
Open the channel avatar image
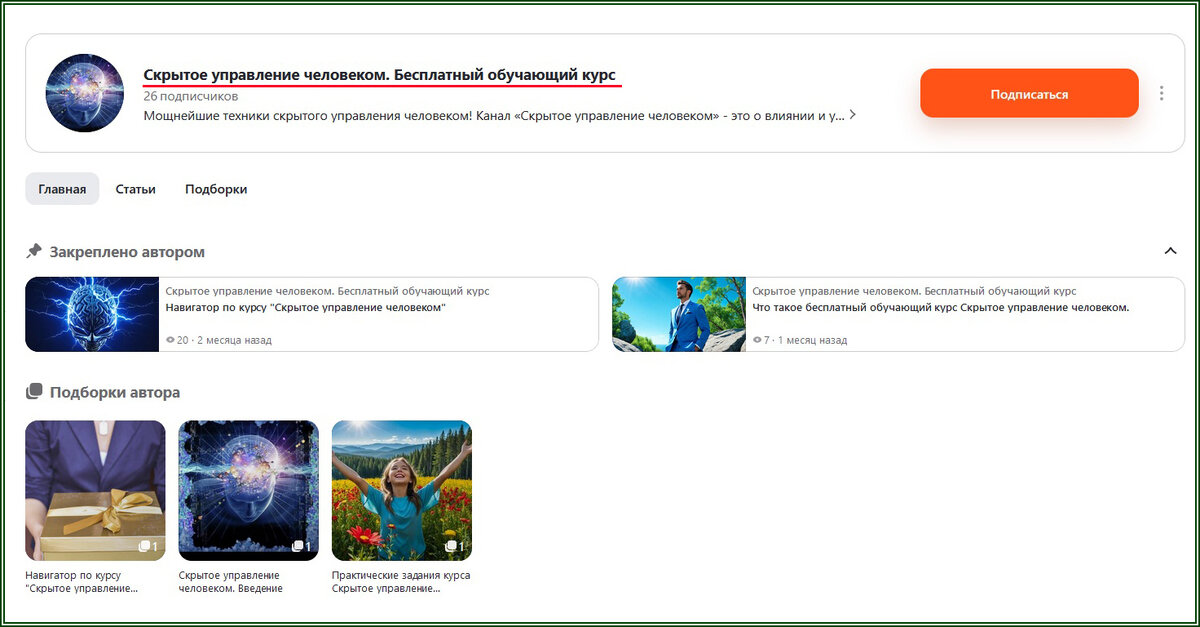(84, 93)
